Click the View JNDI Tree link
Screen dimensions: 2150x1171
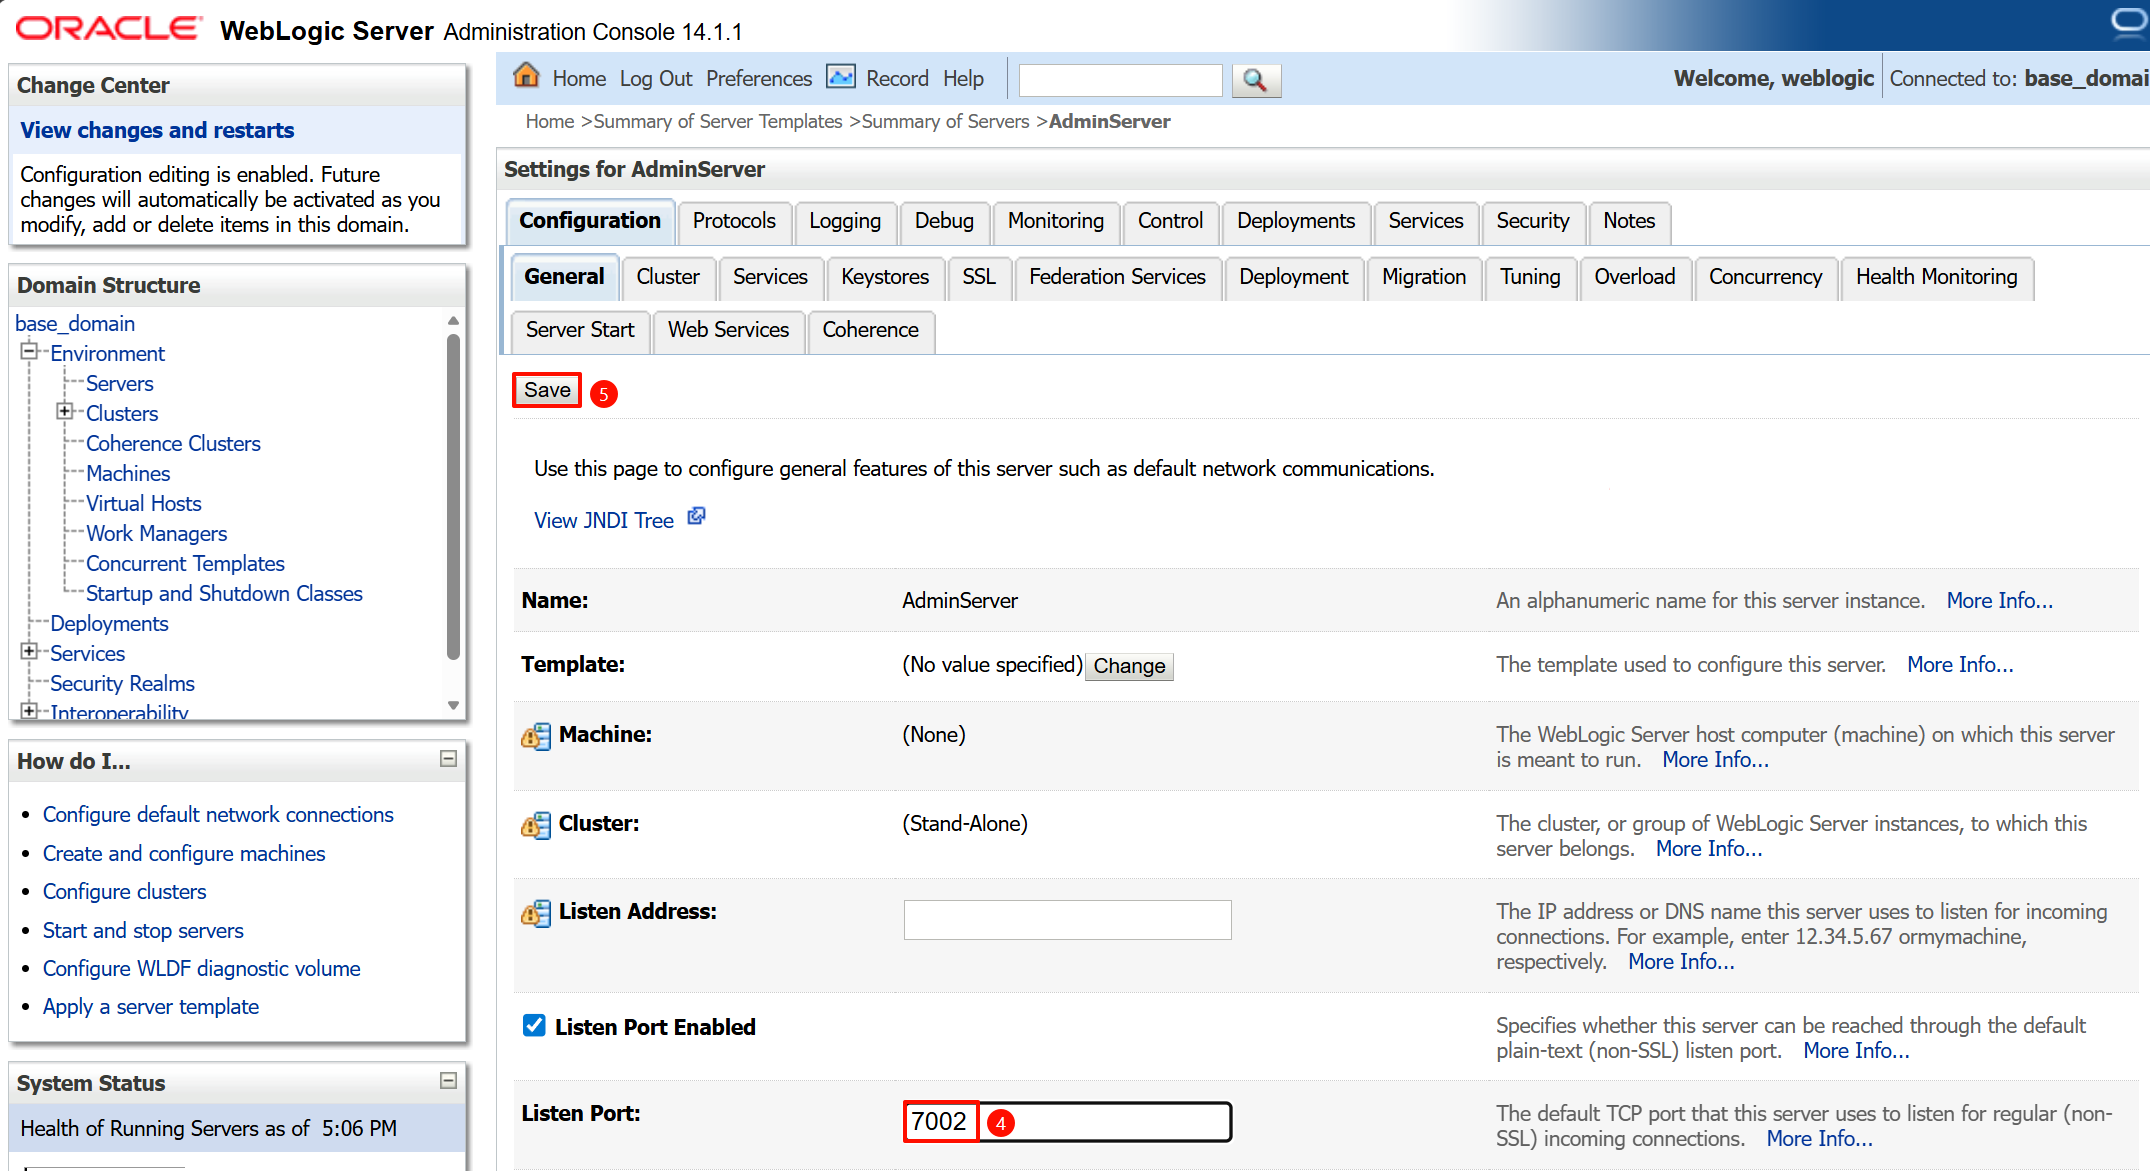tap(604, 521)
